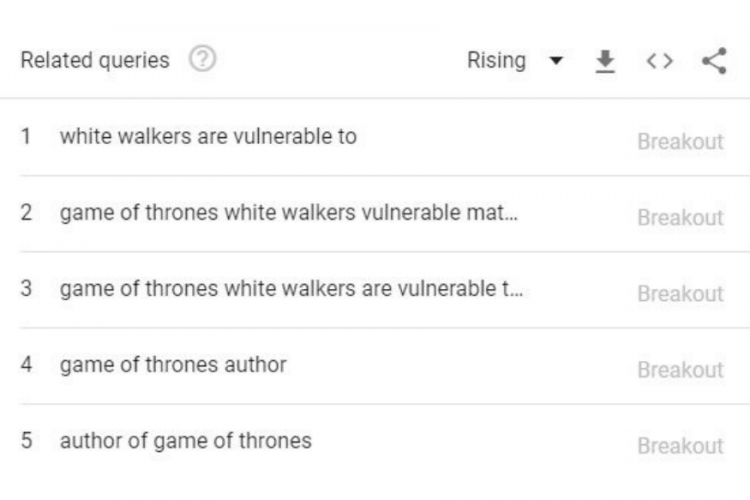Viewport: 750px width, 500px height.
Task: Open query white walkers are vulnerable to
Action: 208,136
